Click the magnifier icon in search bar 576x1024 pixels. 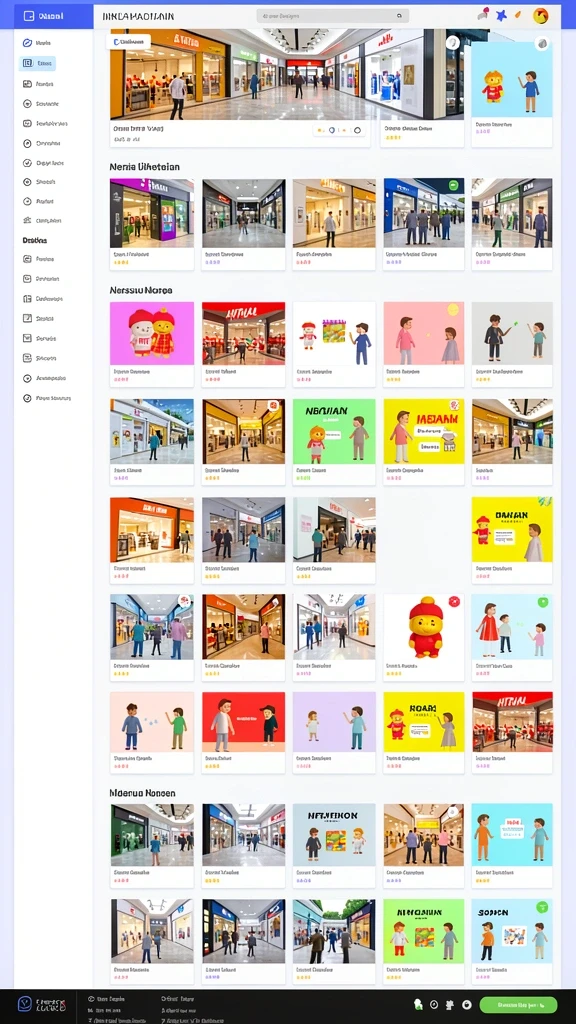pyautogui.click(x=399, y=16)
